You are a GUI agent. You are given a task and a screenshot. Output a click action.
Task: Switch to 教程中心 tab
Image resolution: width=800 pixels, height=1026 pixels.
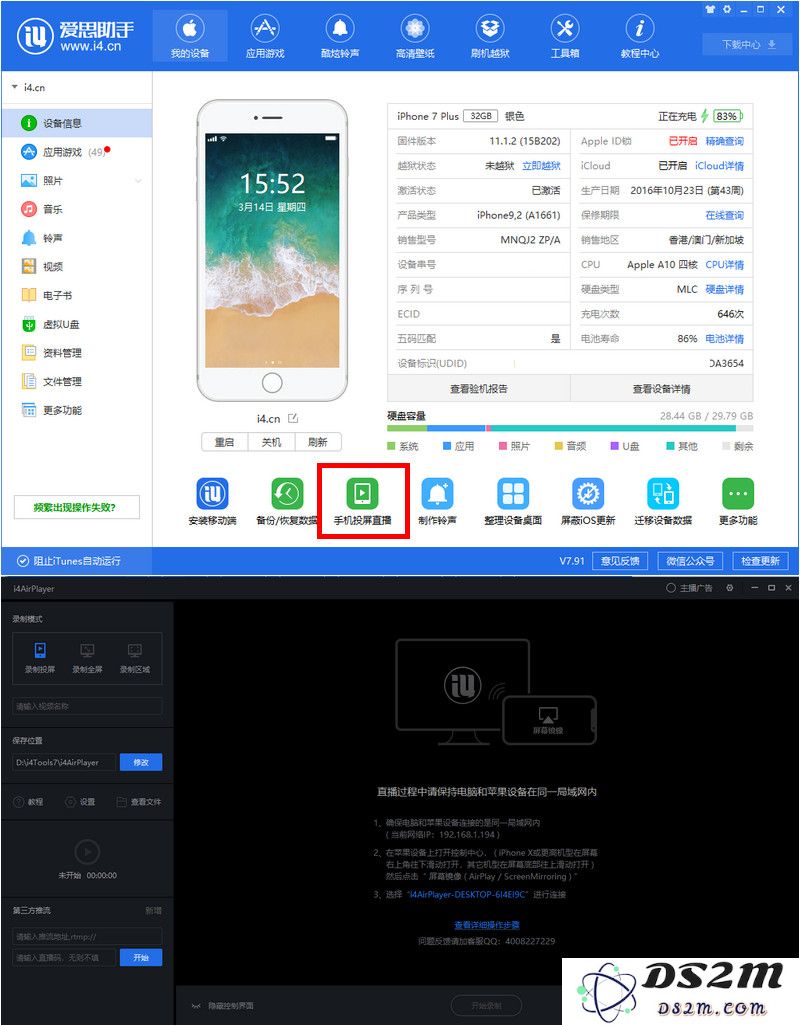tap(640, 36)
